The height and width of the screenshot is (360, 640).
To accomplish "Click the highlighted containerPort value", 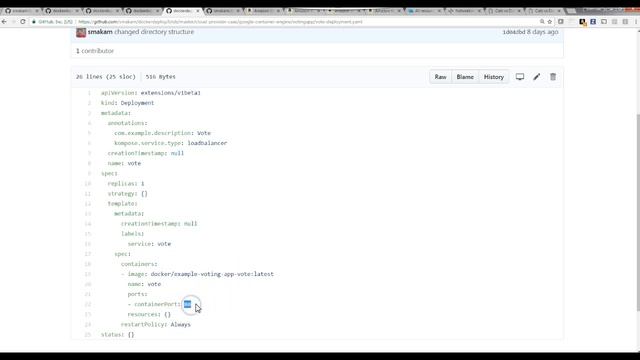I will (x=187, y=304).
